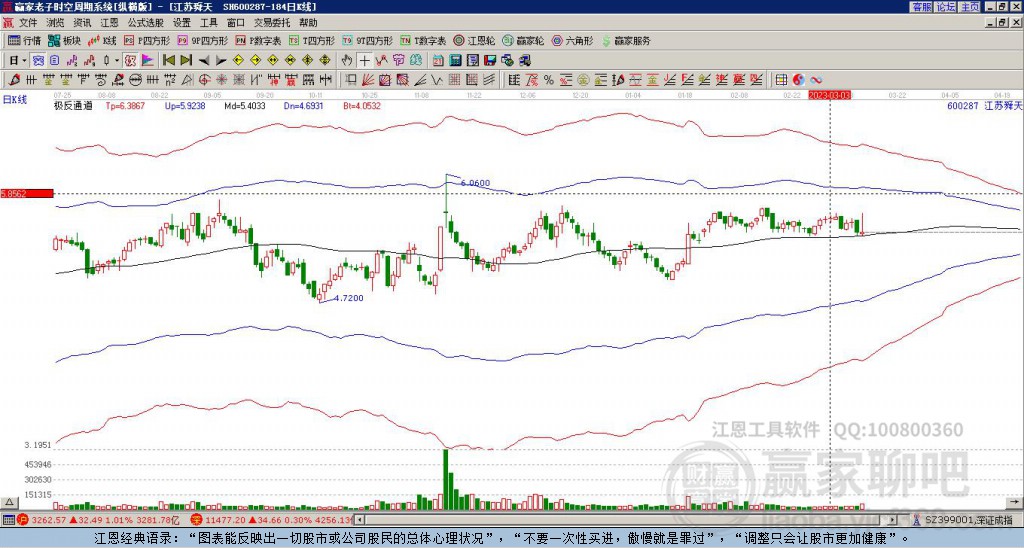The height and width of the screenshot is (548, 1024).
Task: Open the P数字表 tool
Action: point(259,40)
